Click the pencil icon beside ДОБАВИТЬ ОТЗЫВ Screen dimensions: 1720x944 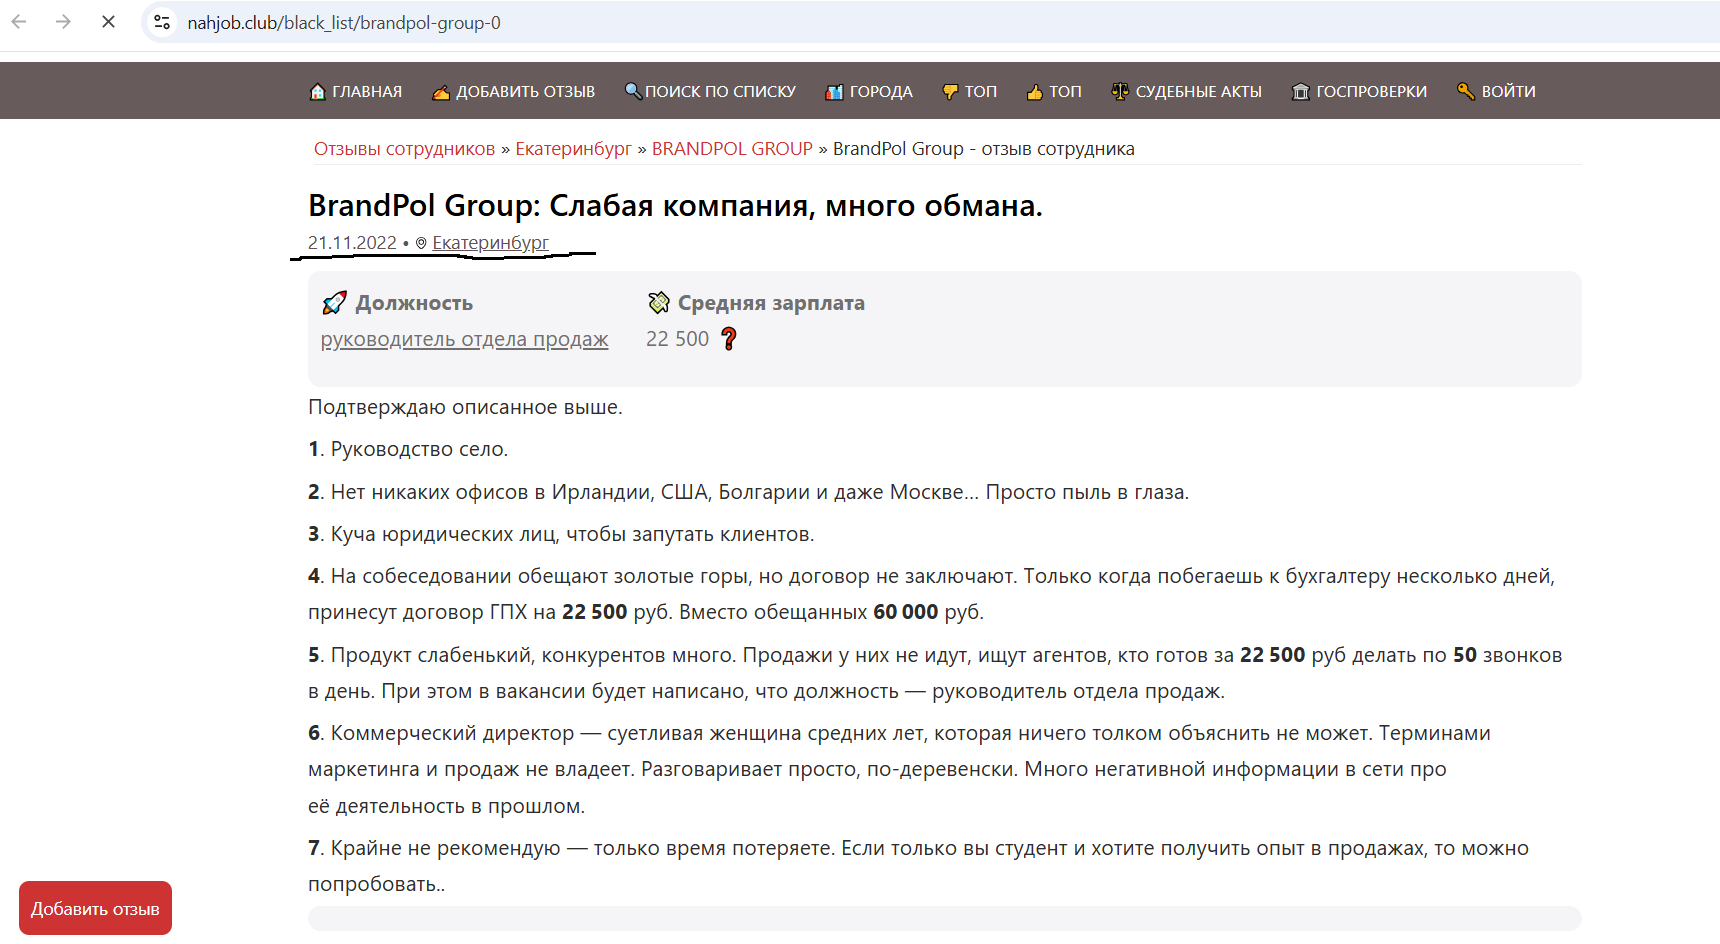441,92
